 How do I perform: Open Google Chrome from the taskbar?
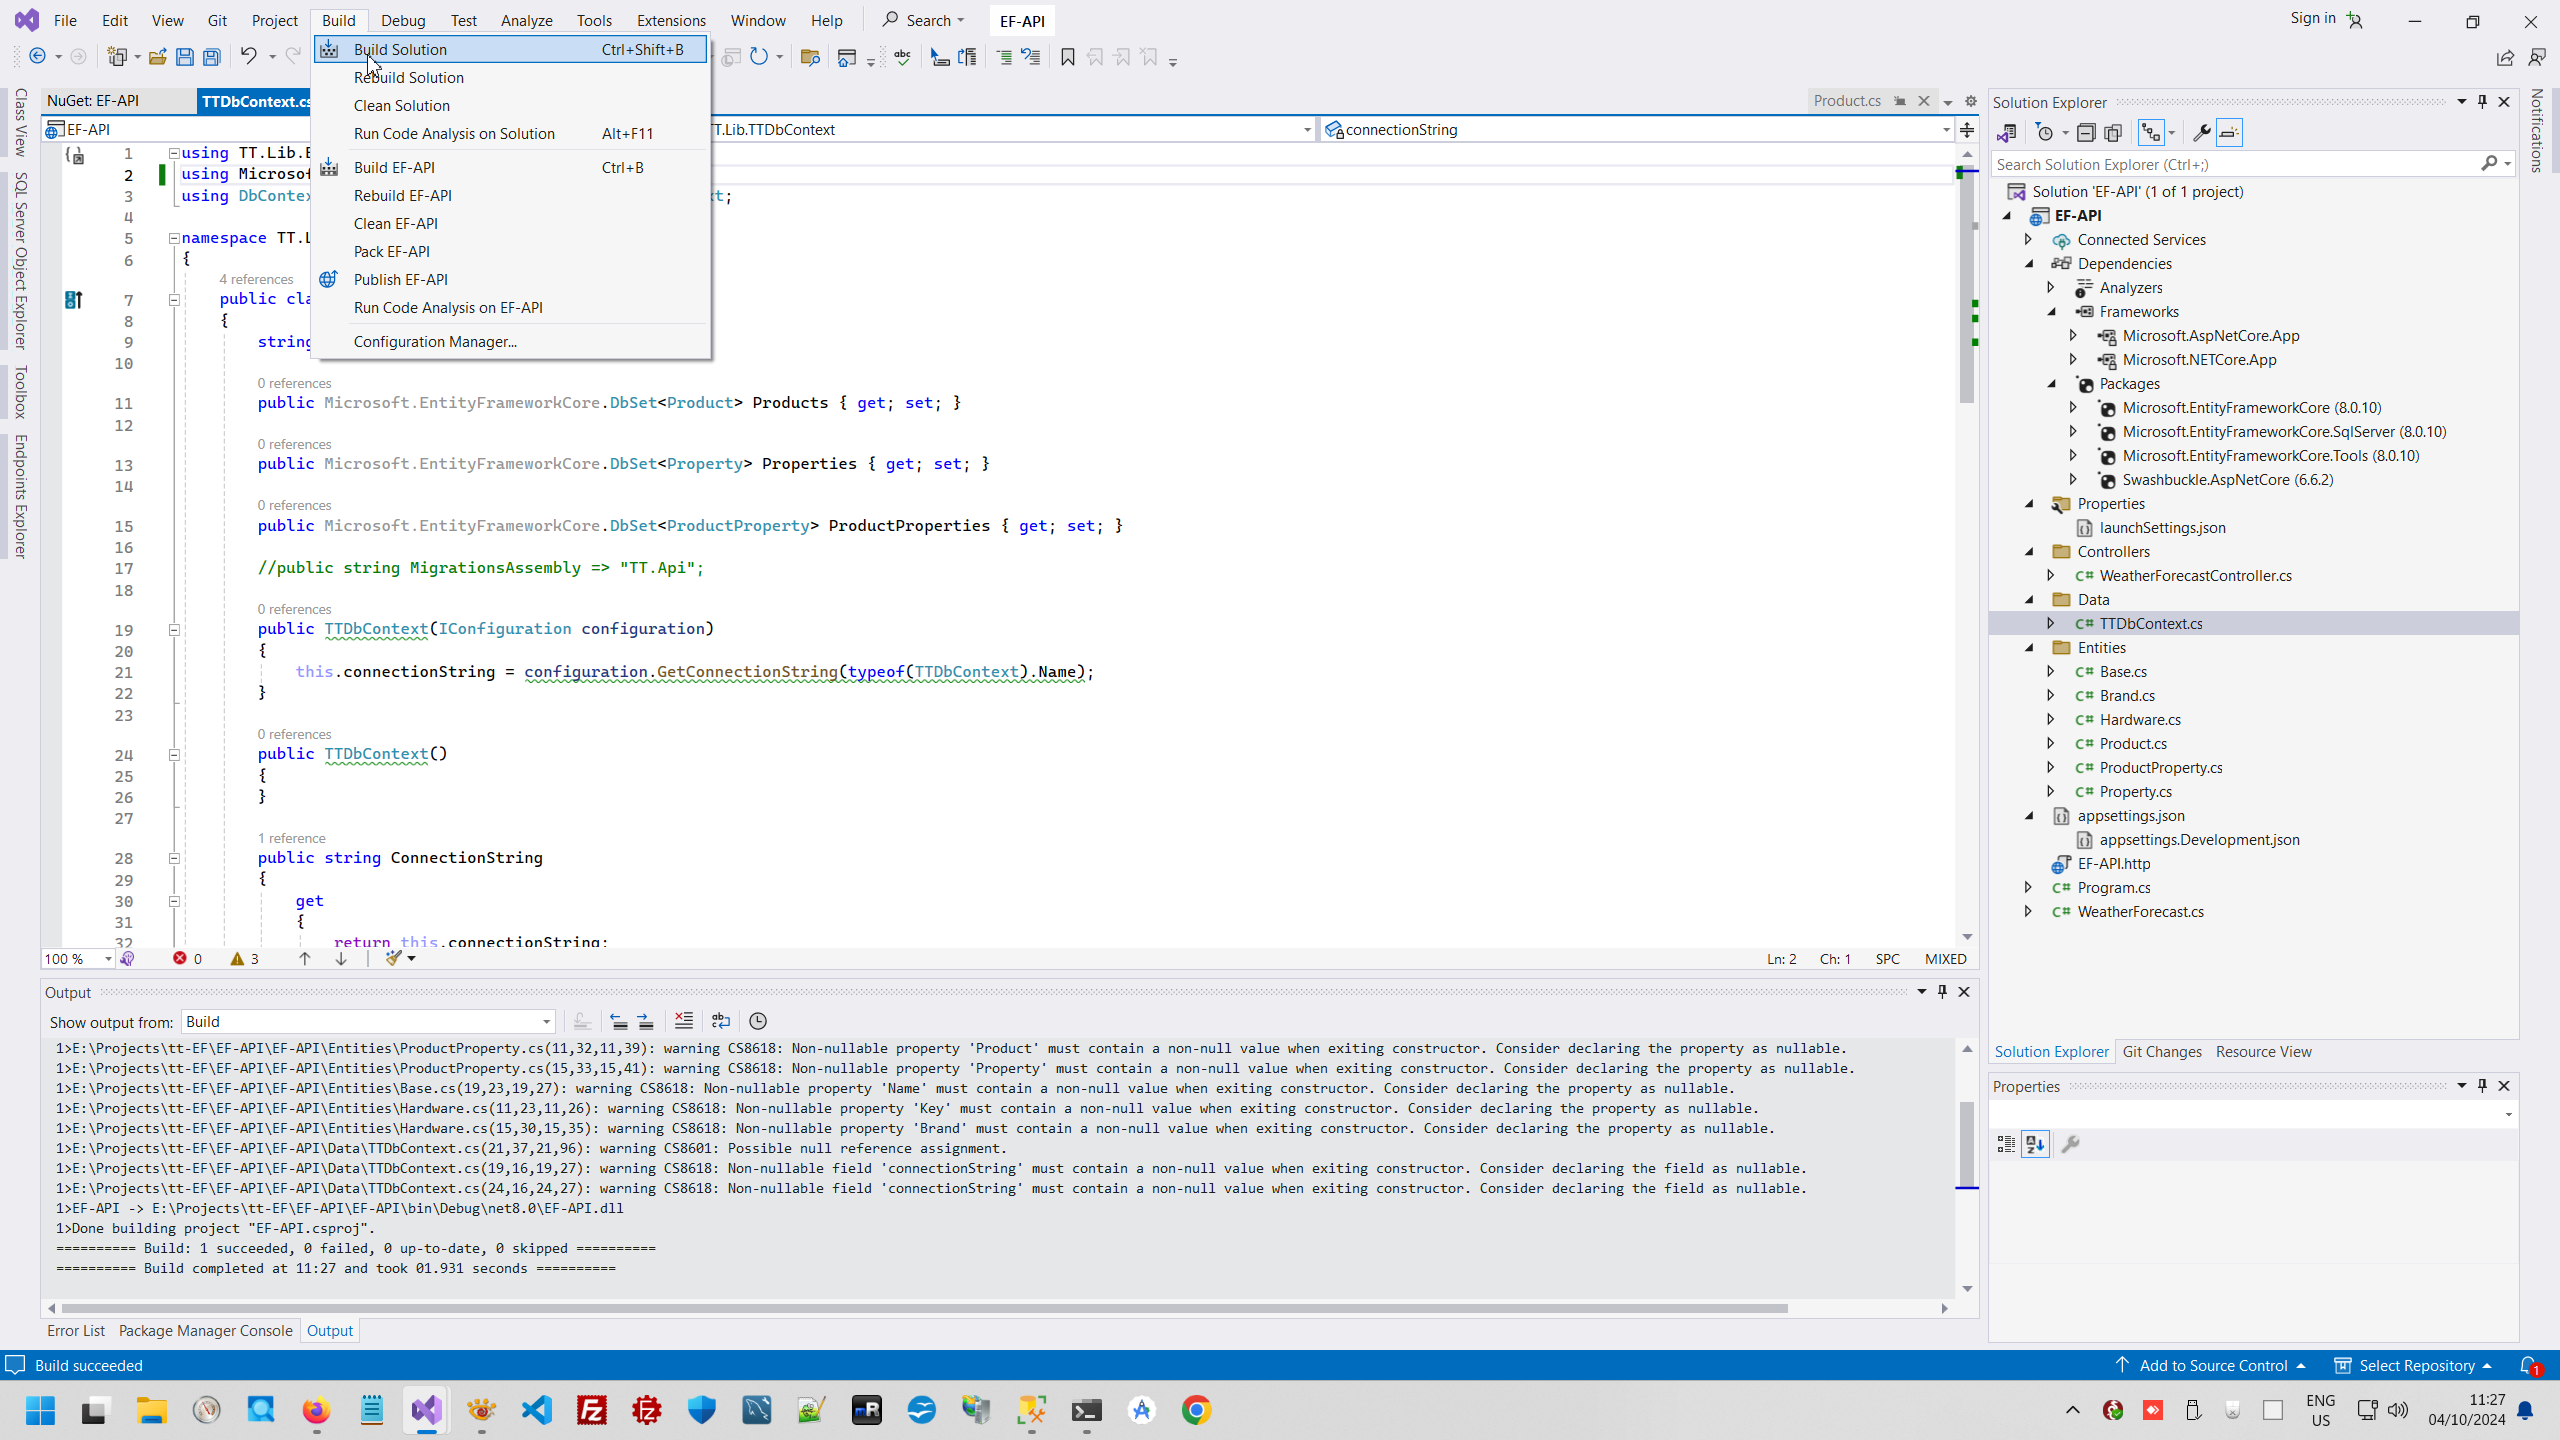coord(1196,1410)
